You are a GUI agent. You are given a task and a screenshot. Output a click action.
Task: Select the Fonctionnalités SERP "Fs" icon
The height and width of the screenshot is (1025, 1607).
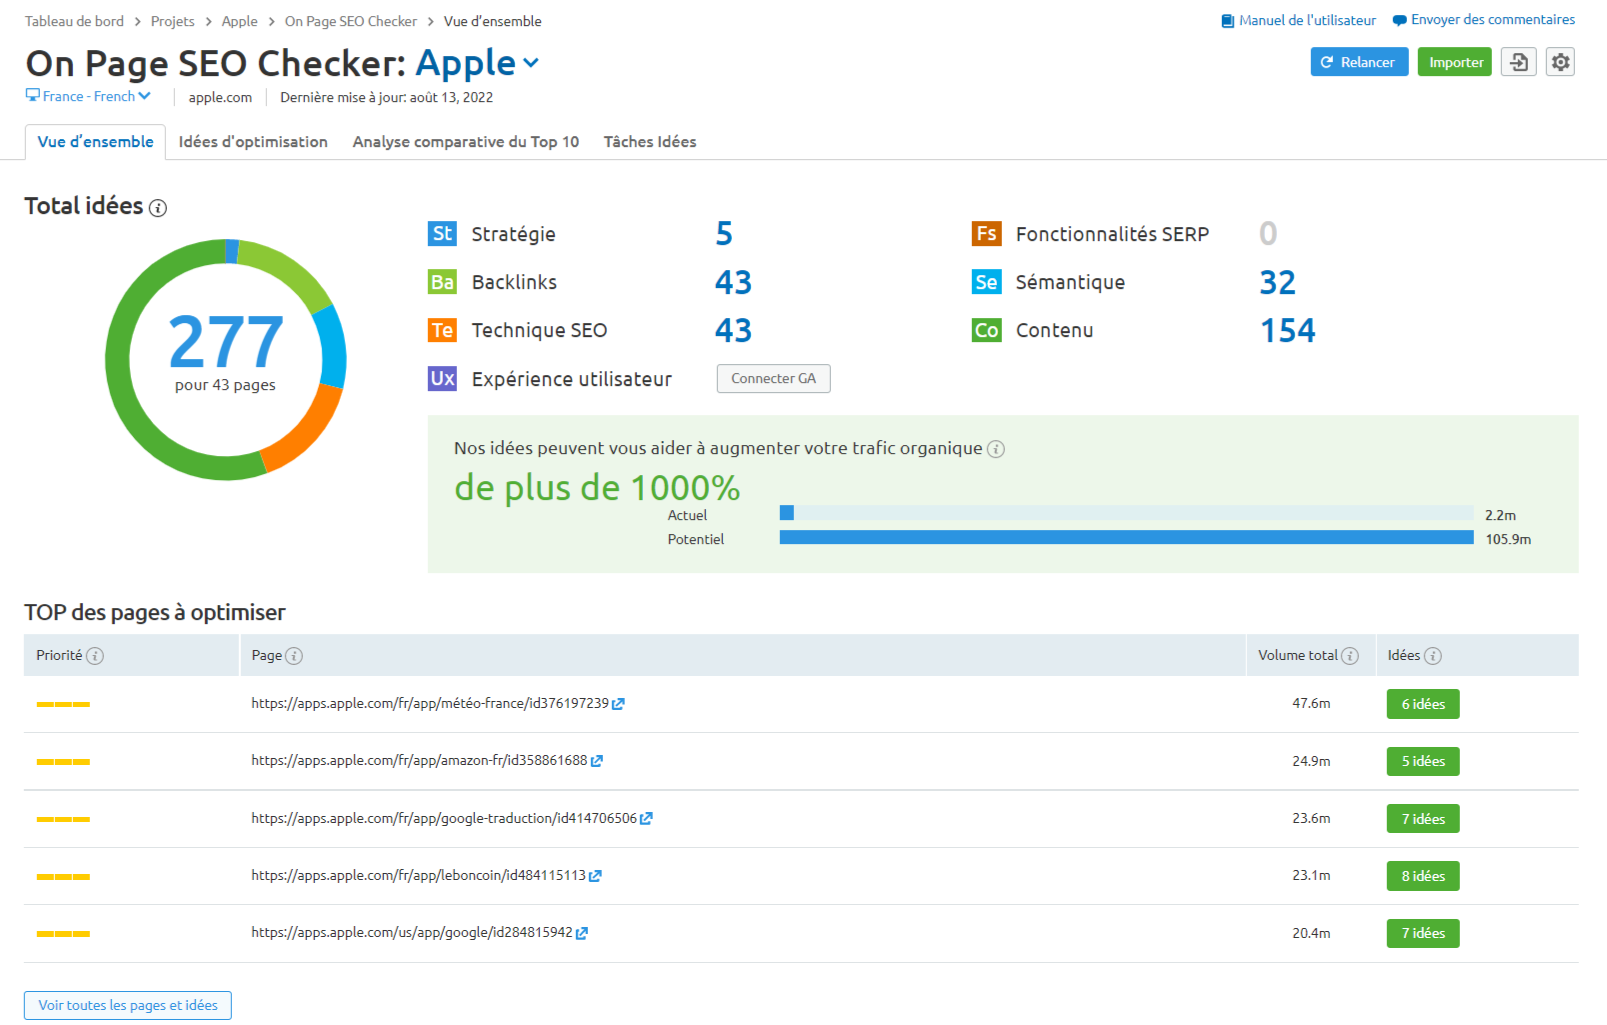[986, 234]
